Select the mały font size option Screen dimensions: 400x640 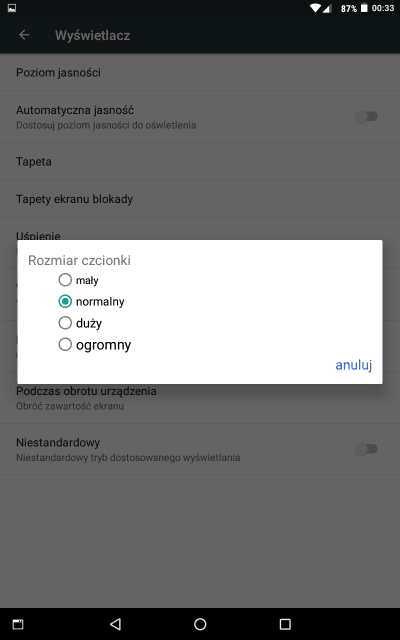[x=79, y=280]
